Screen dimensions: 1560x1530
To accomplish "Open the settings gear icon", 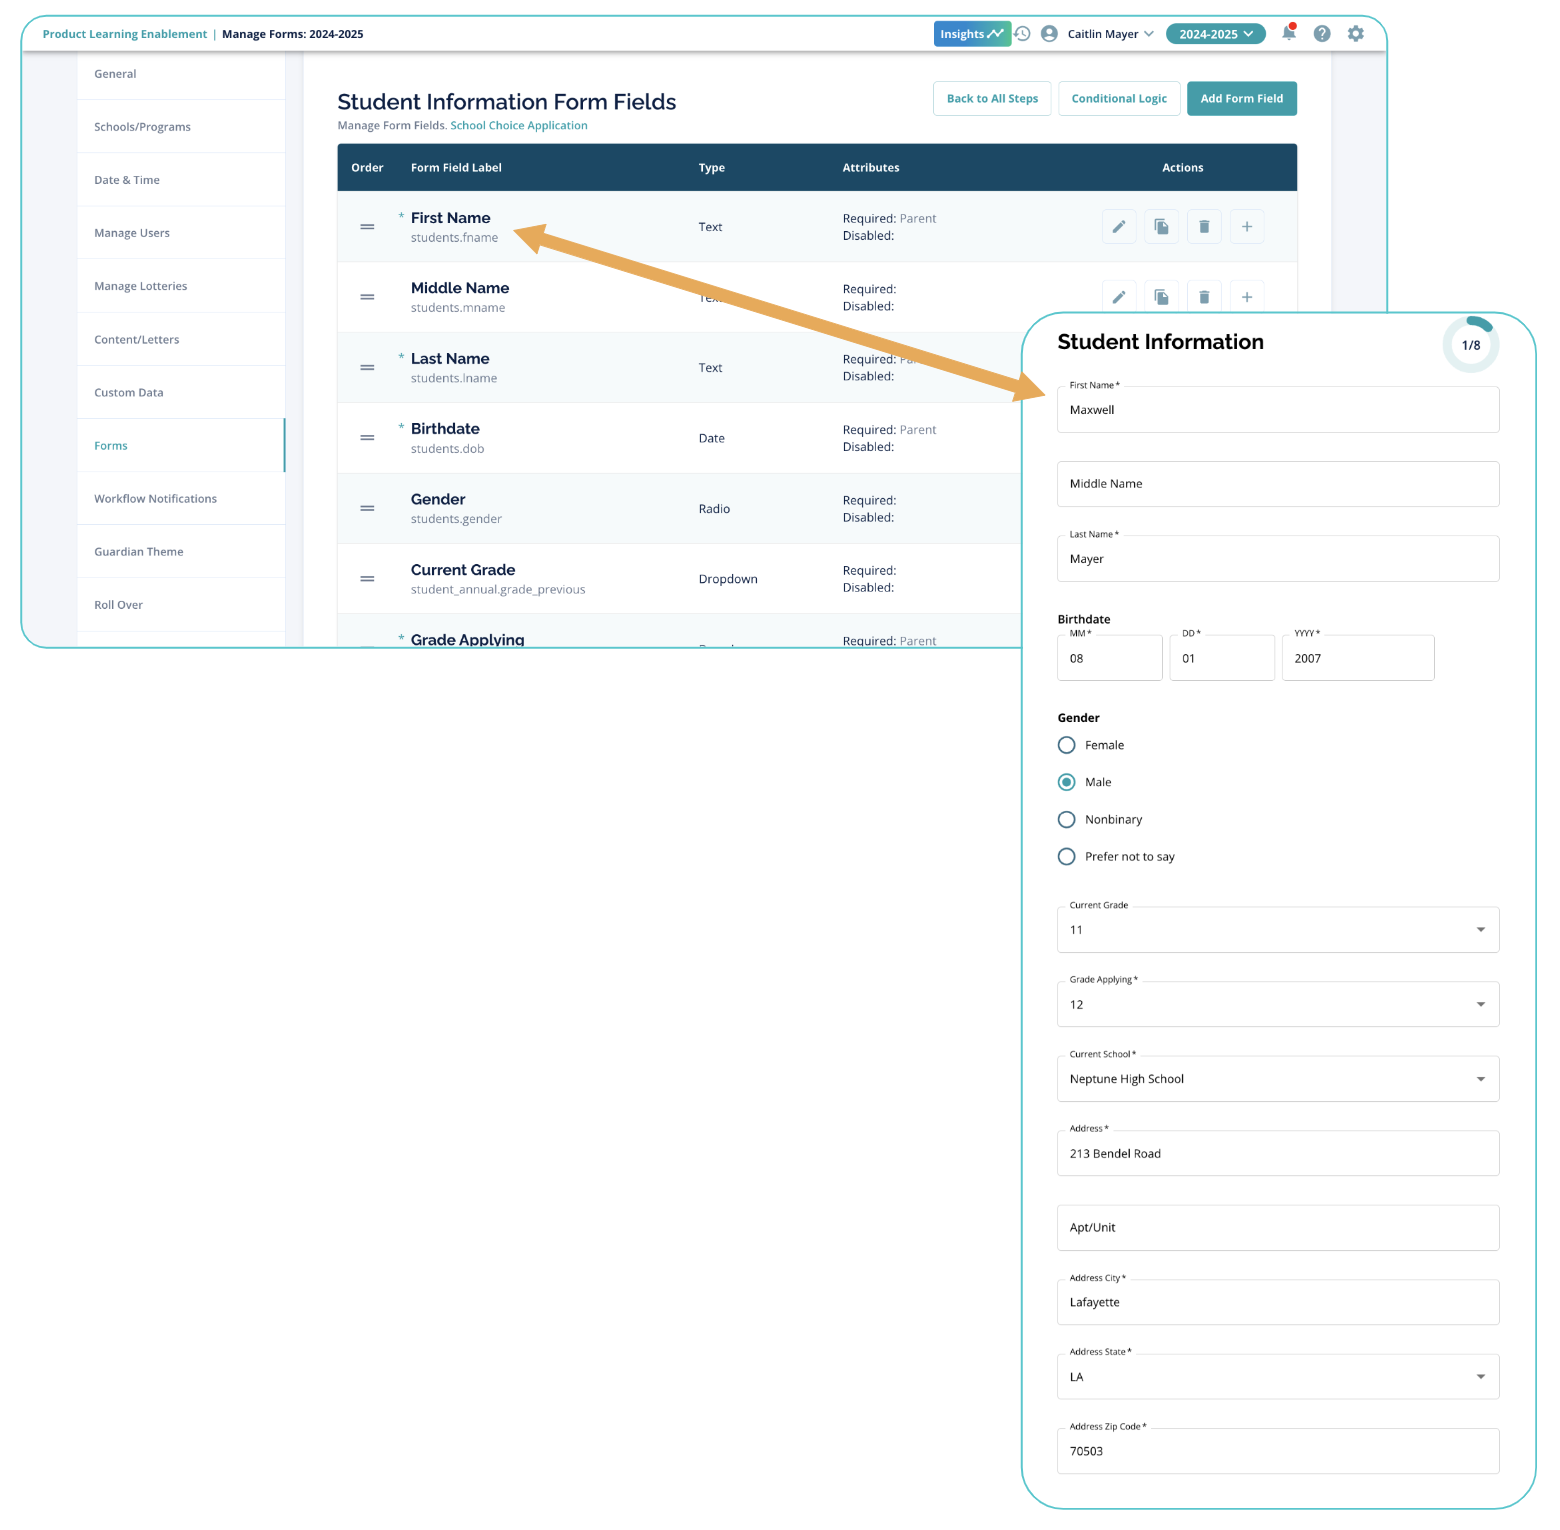I will click(1356, 34).
